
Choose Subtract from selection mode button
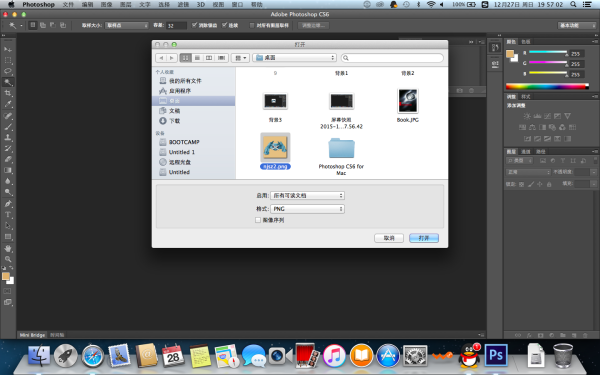(53, 25)
